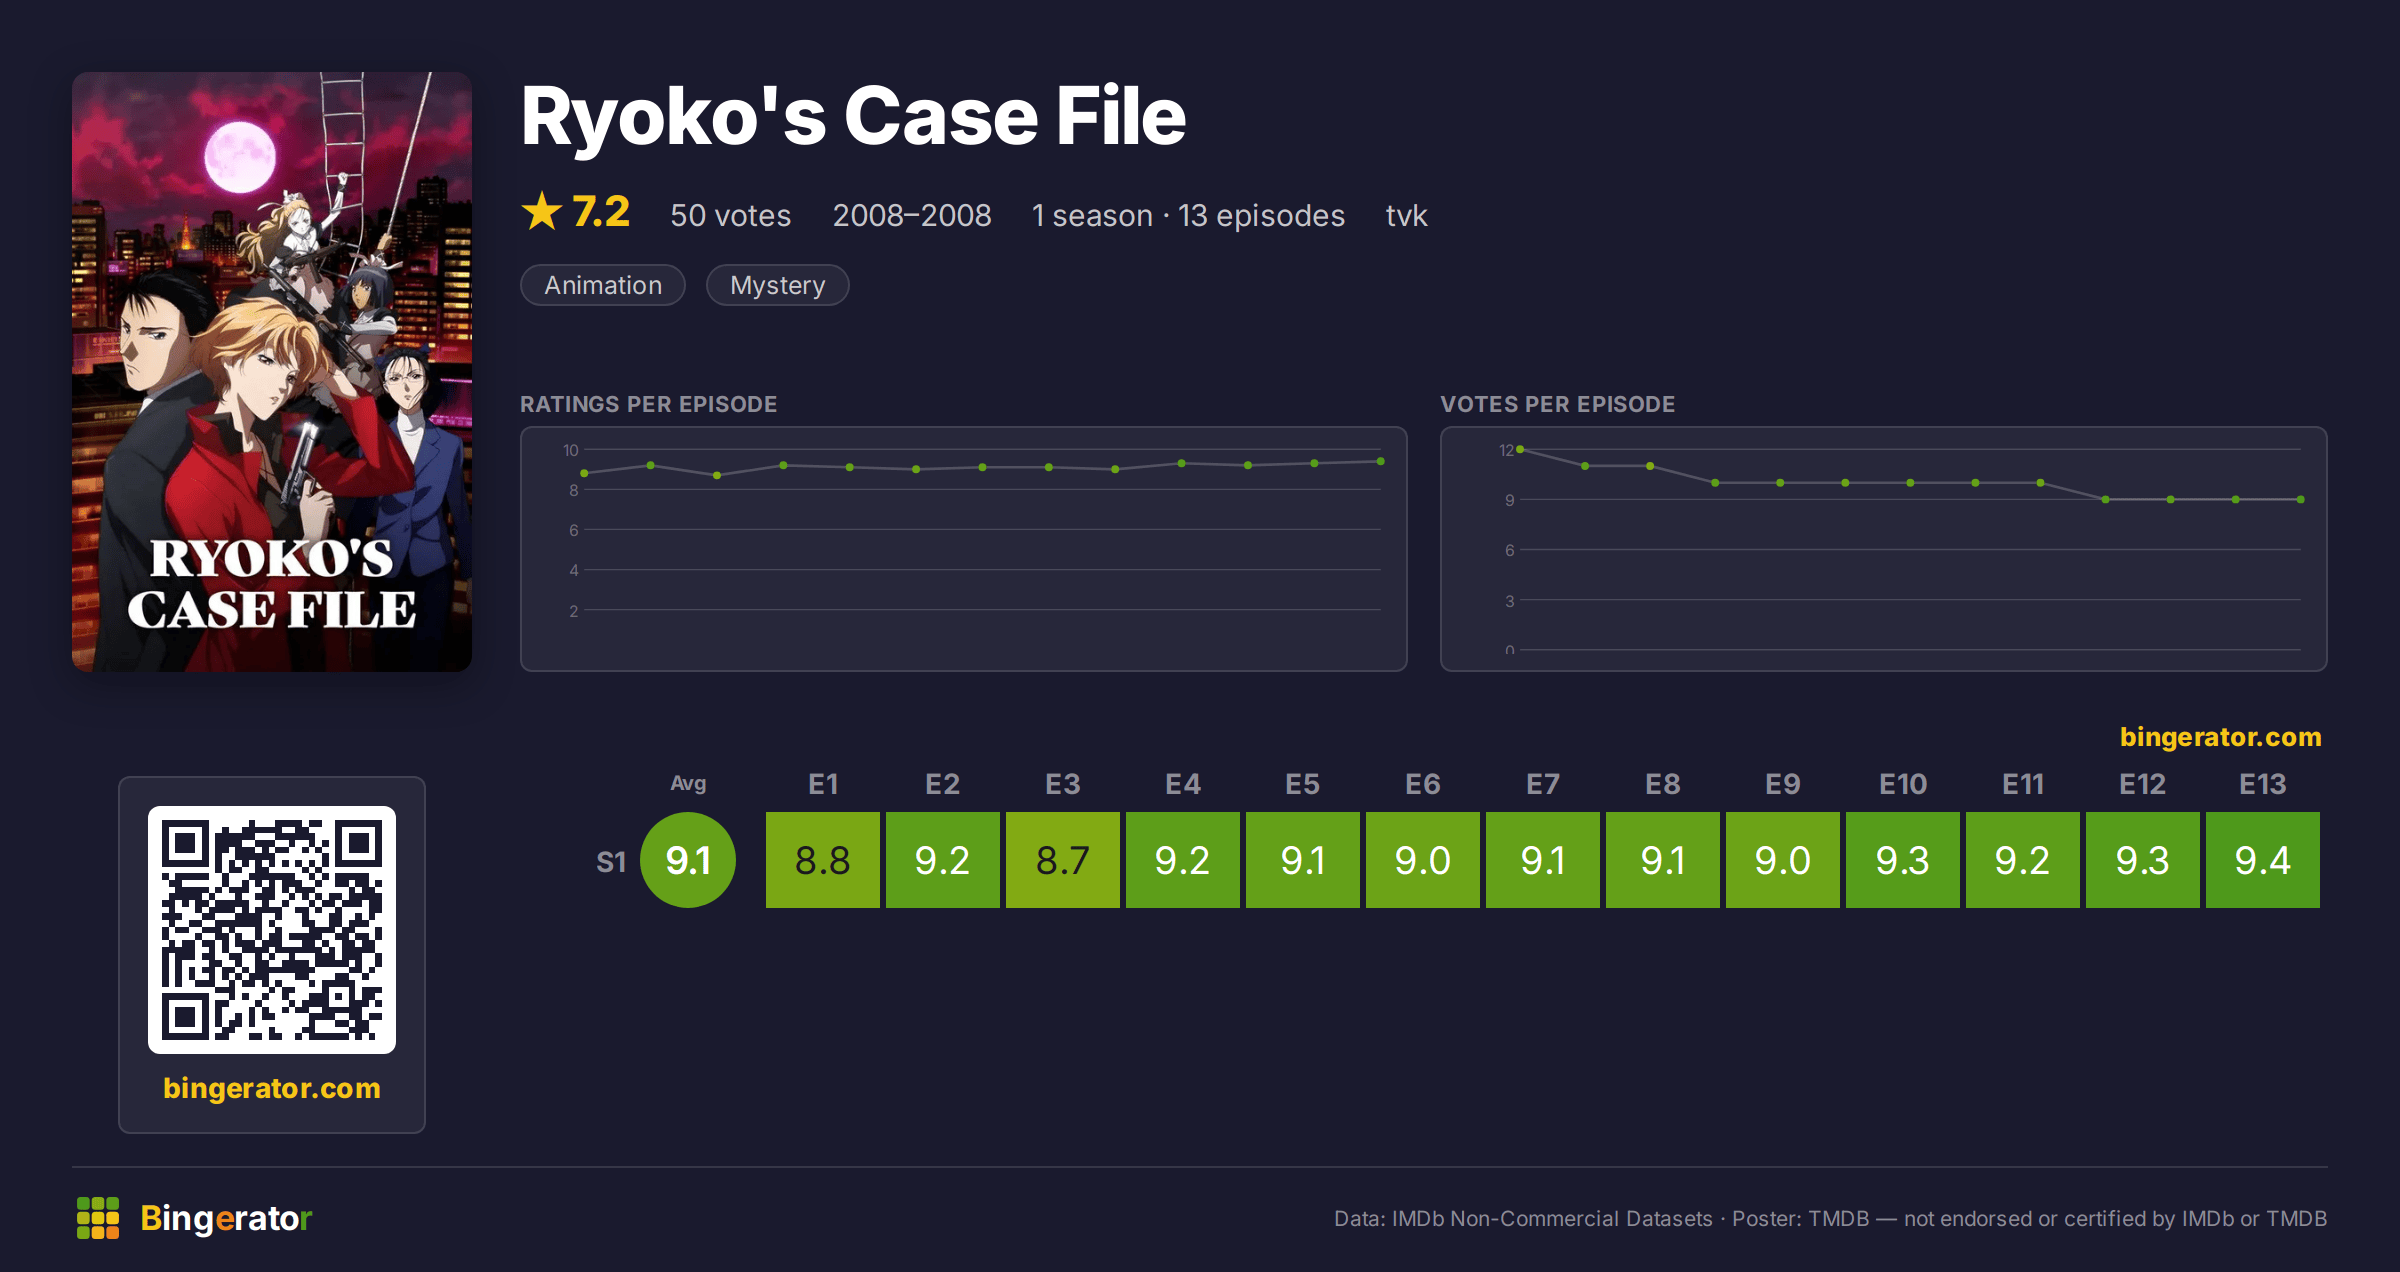Select the E6 column header
Viewport: 2400px width, 1272px height.
[1423, 784]
